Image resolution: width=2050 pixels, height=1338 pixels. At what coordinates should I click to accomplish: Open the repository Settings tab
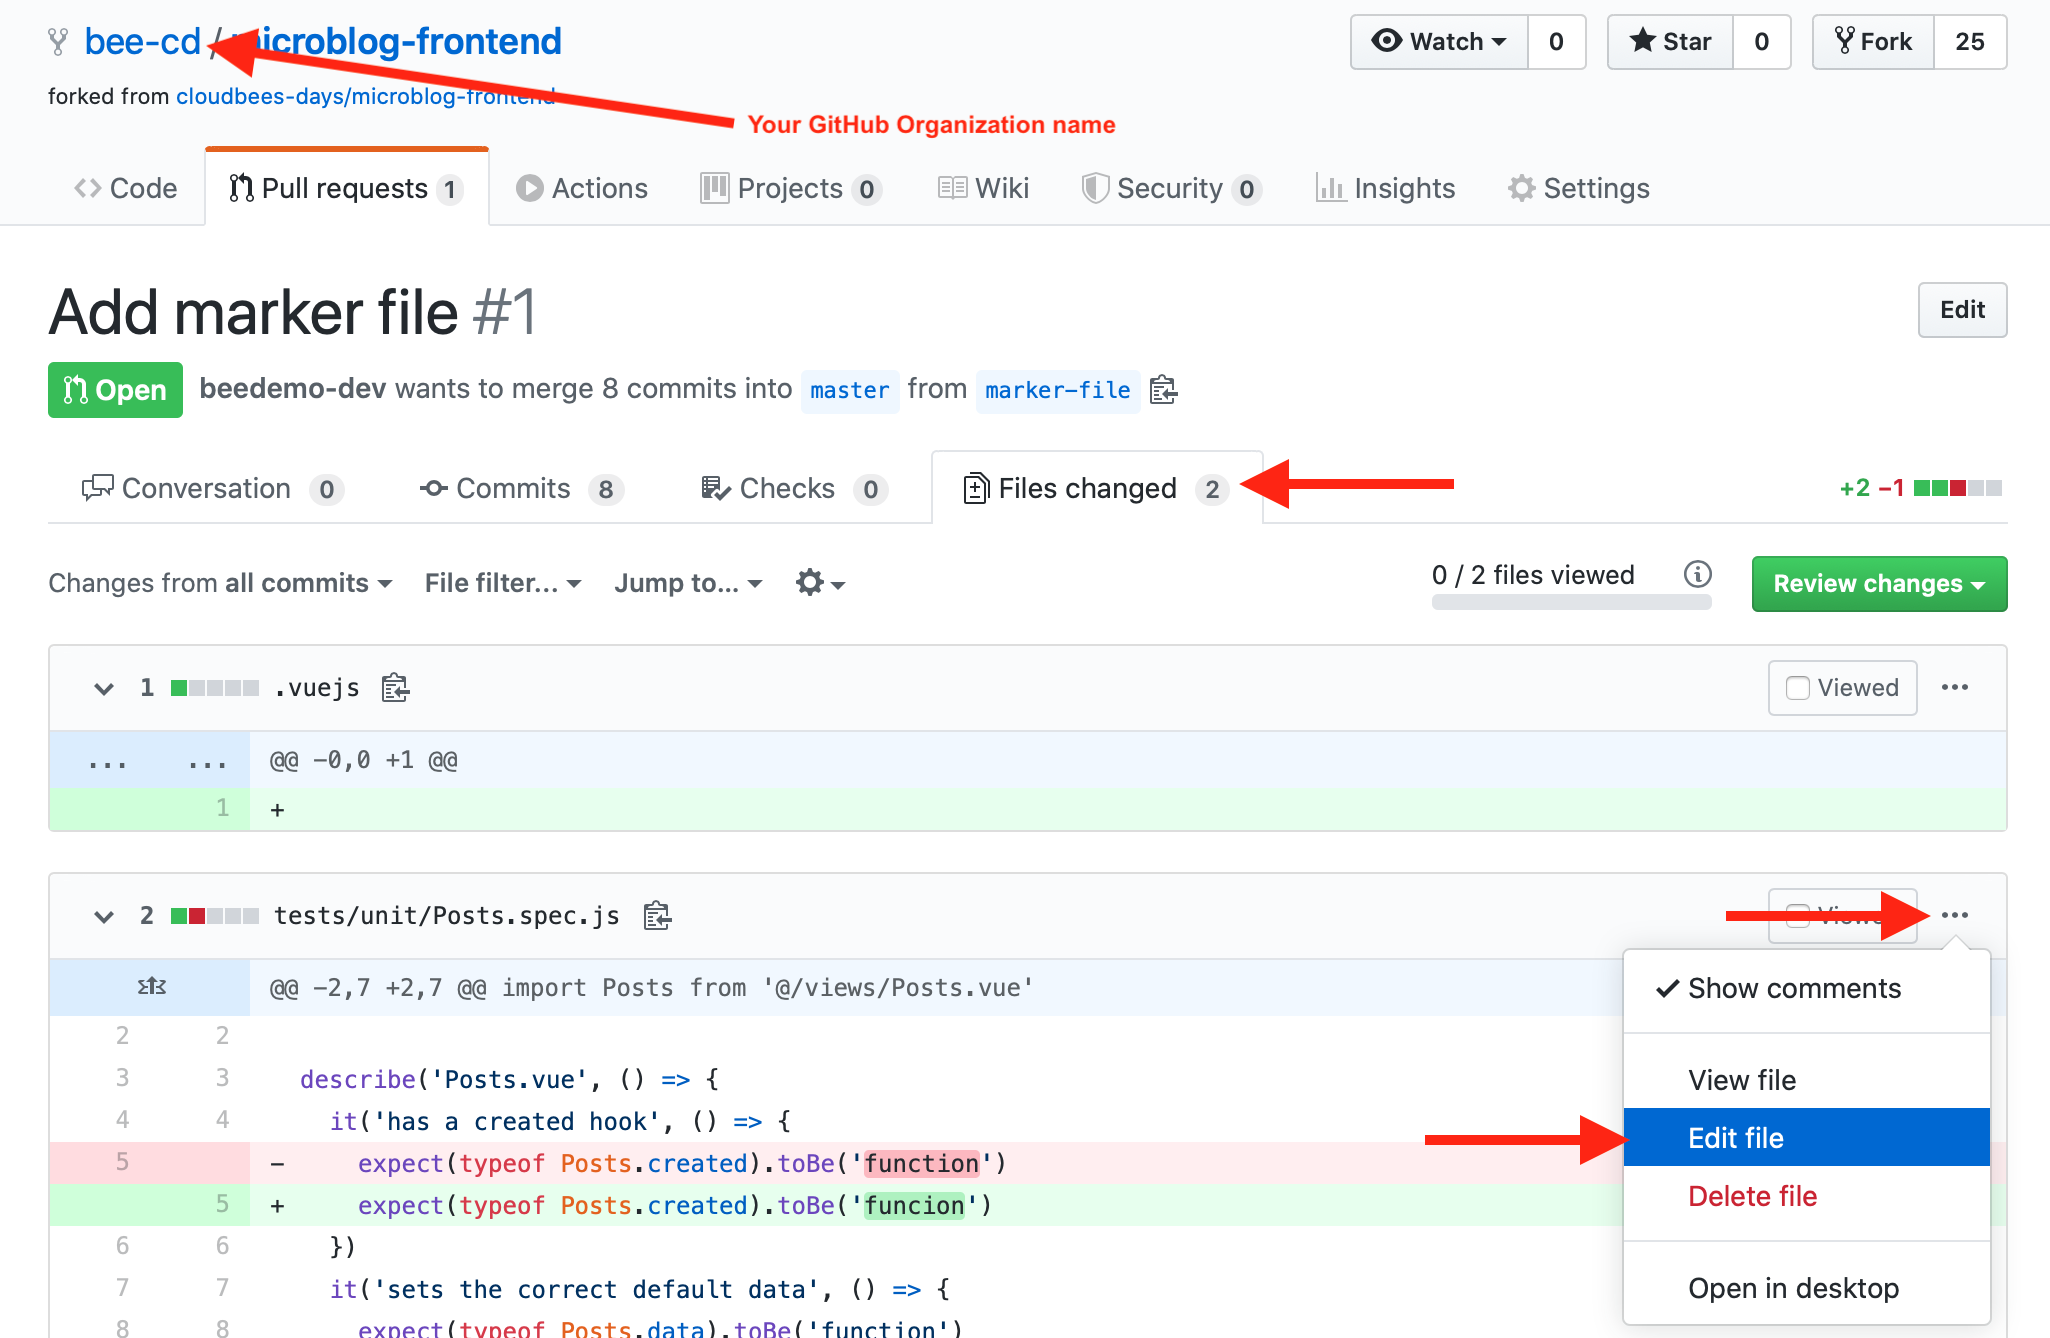point(1579,188)
